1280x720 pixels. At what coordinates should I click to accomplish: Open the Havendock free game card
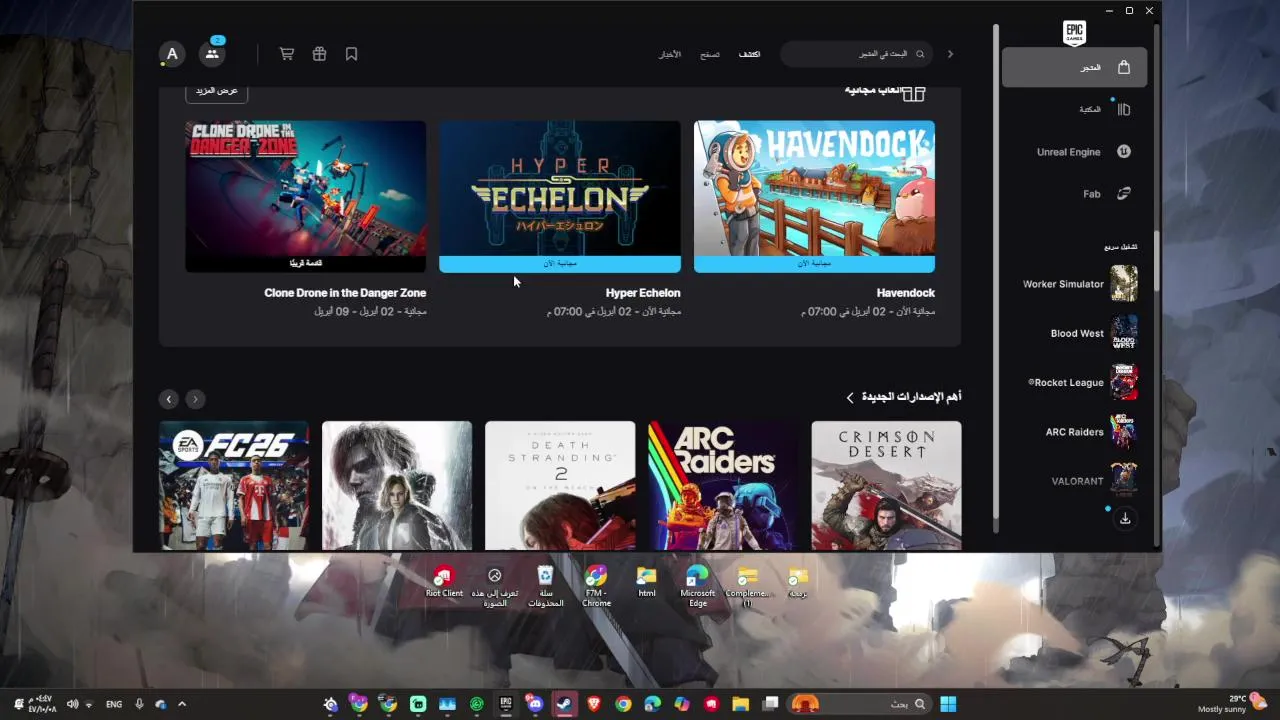(814, 196)
